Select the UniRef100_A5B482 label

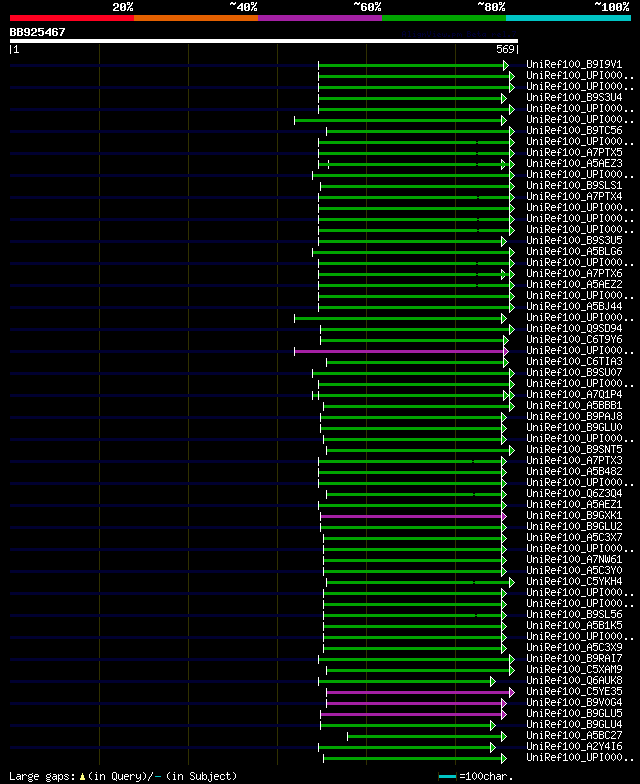click(x=574, y=472)
